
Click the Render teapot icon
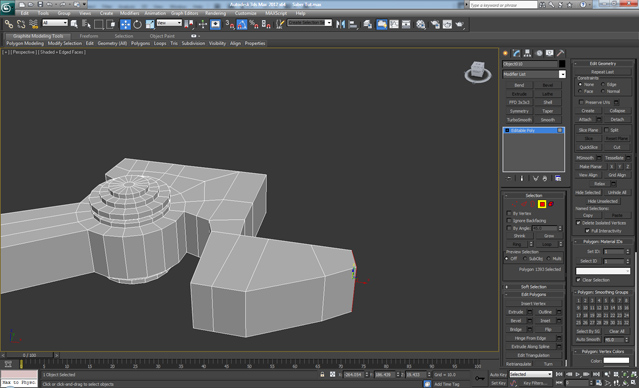[459, 24]
